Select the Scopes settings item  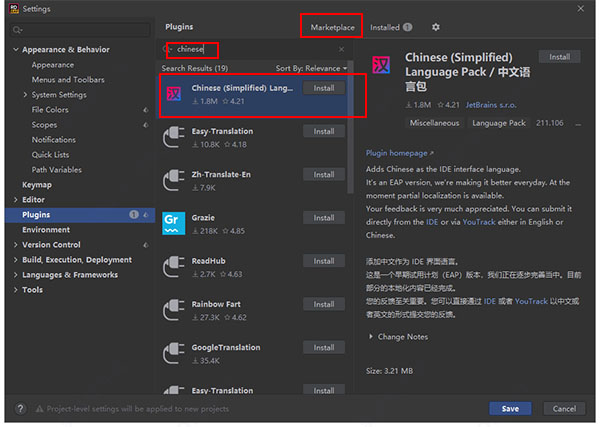tap(44, 125)
